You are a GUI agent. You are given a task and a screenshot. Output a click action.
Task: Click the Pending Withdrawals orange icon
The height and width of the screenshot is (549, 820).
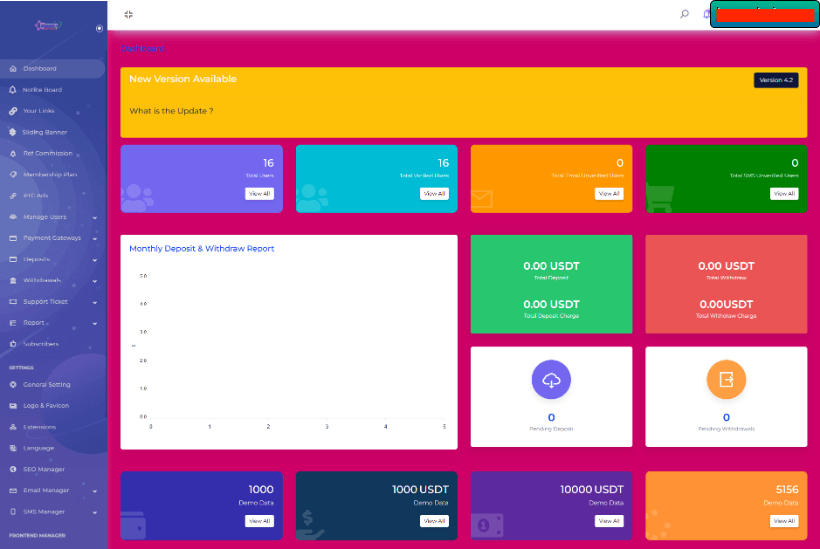pyautogui.click(x=726, y=380)
